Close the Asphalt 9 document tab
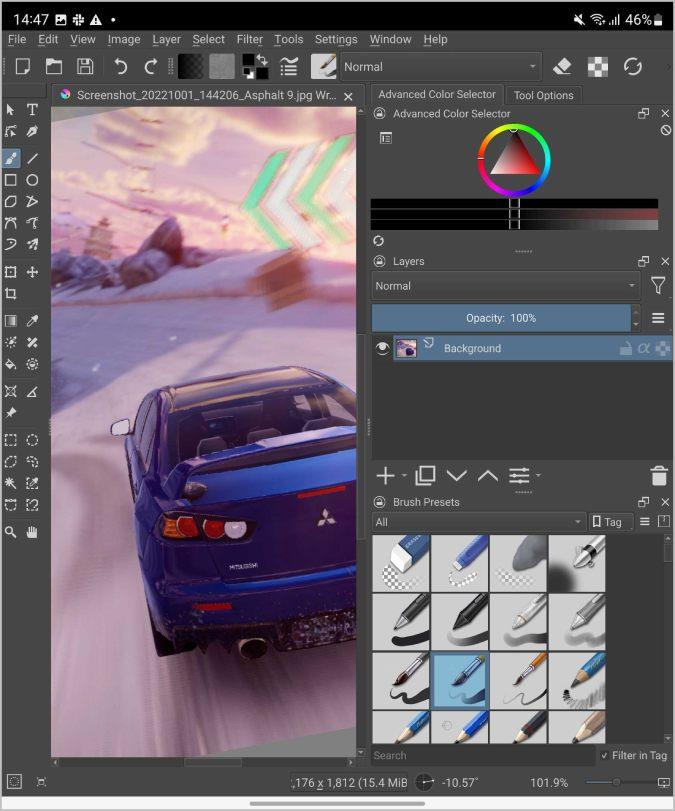675x811 pixels. click(349, 96)
